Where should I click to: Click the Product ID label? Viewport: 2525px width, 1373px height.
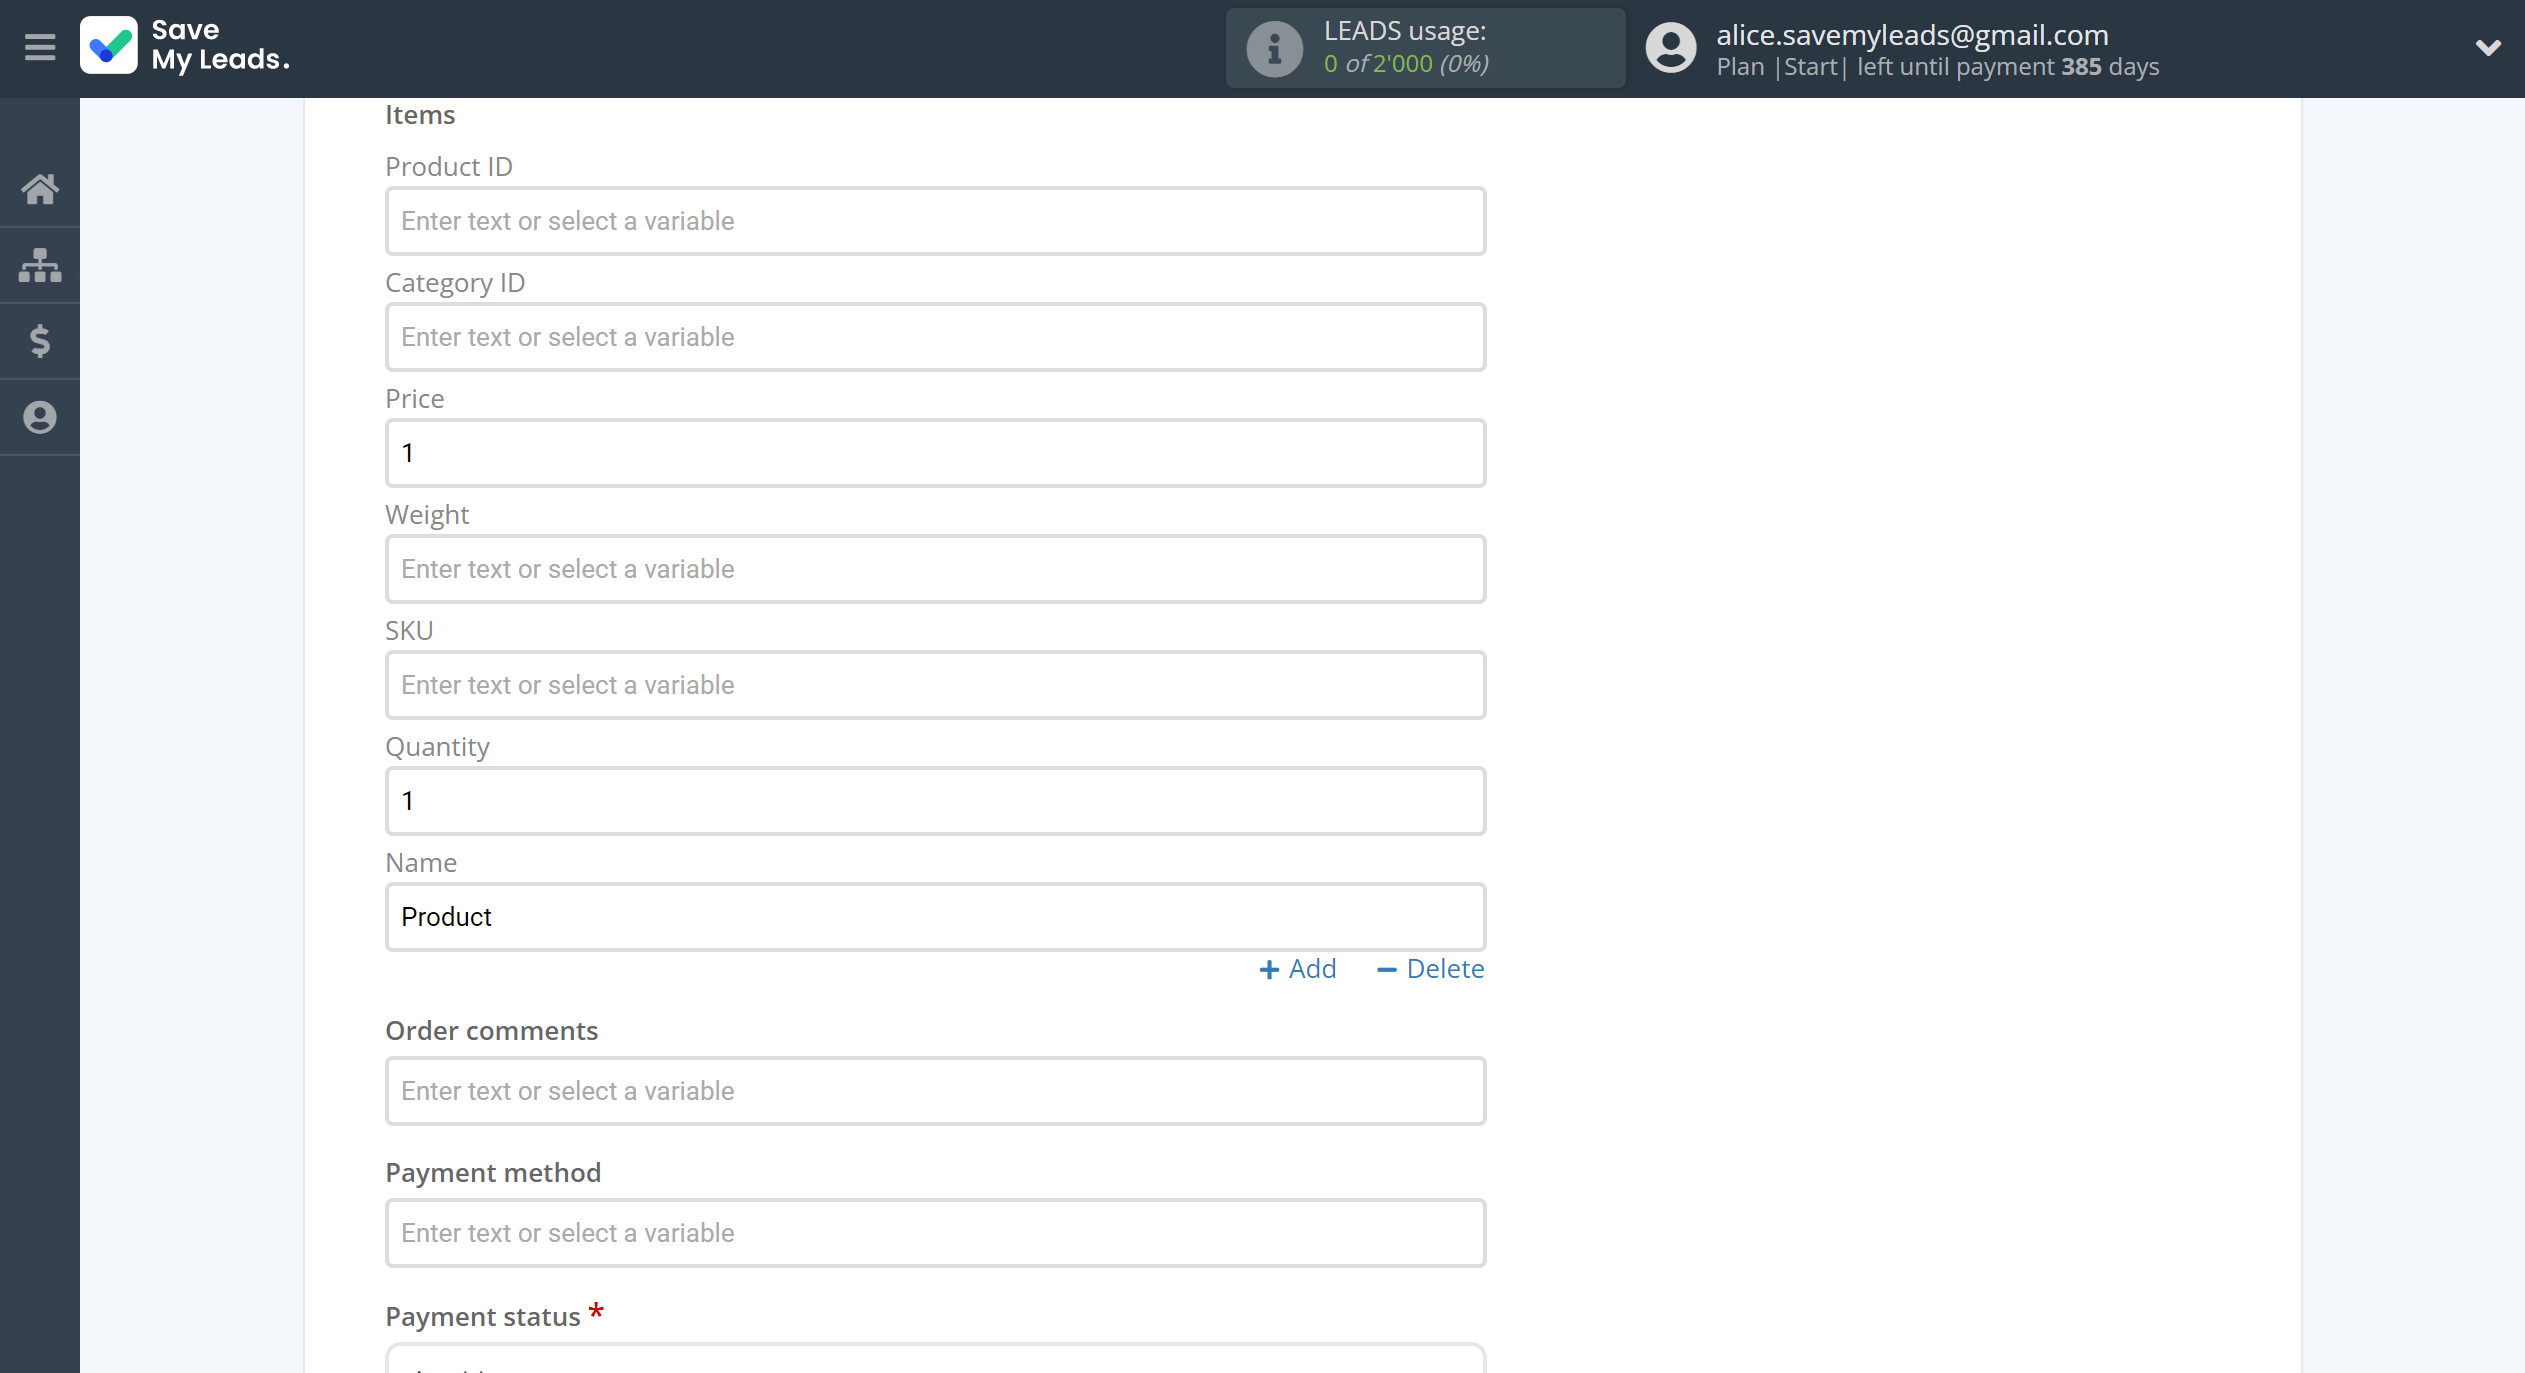click(x=449, y=167)
